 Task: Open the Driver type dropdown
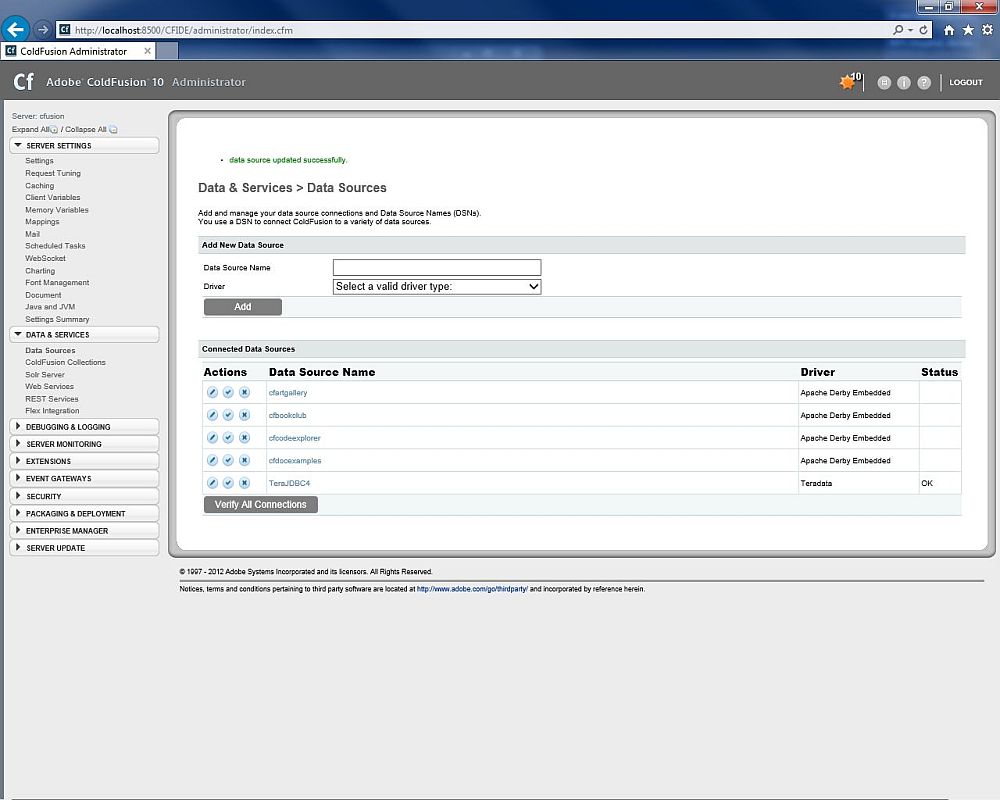pos(437,286)
